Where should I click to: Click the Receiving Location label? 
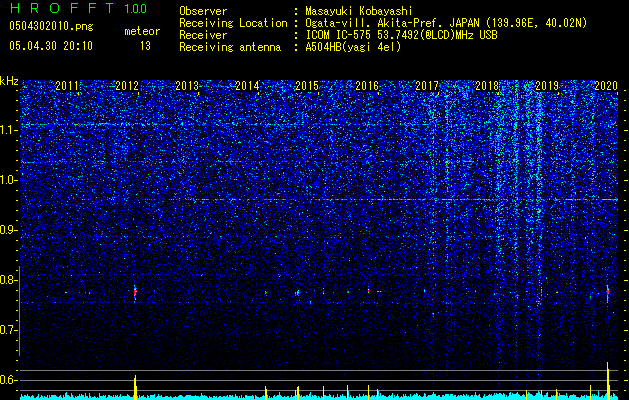point(233,23)
